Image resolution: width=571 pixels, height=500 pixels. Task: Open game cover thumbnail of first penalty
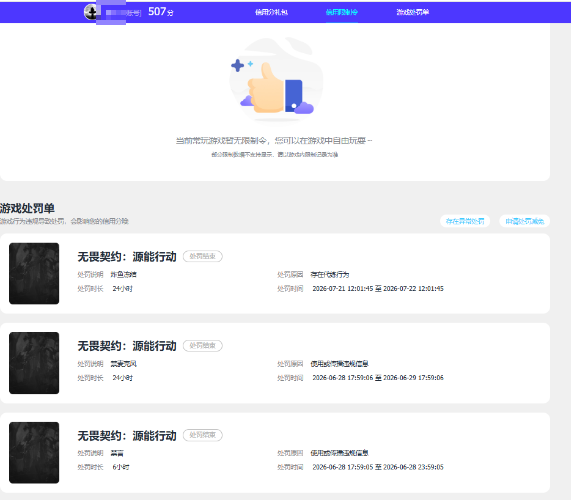click(34, 273)
